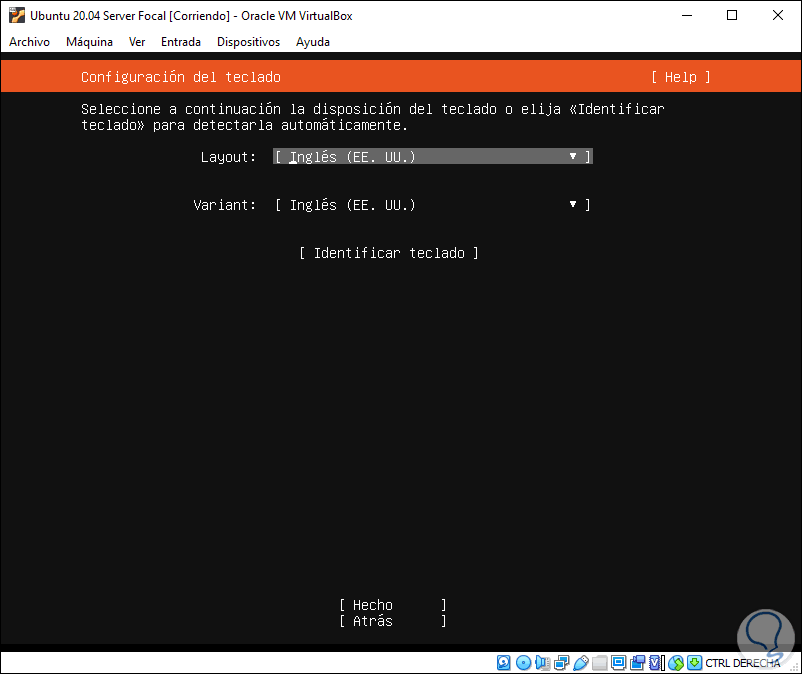Close the VirtualBox window
The height and width of the screenshot is (674, 802).
(x=777, y=15)
